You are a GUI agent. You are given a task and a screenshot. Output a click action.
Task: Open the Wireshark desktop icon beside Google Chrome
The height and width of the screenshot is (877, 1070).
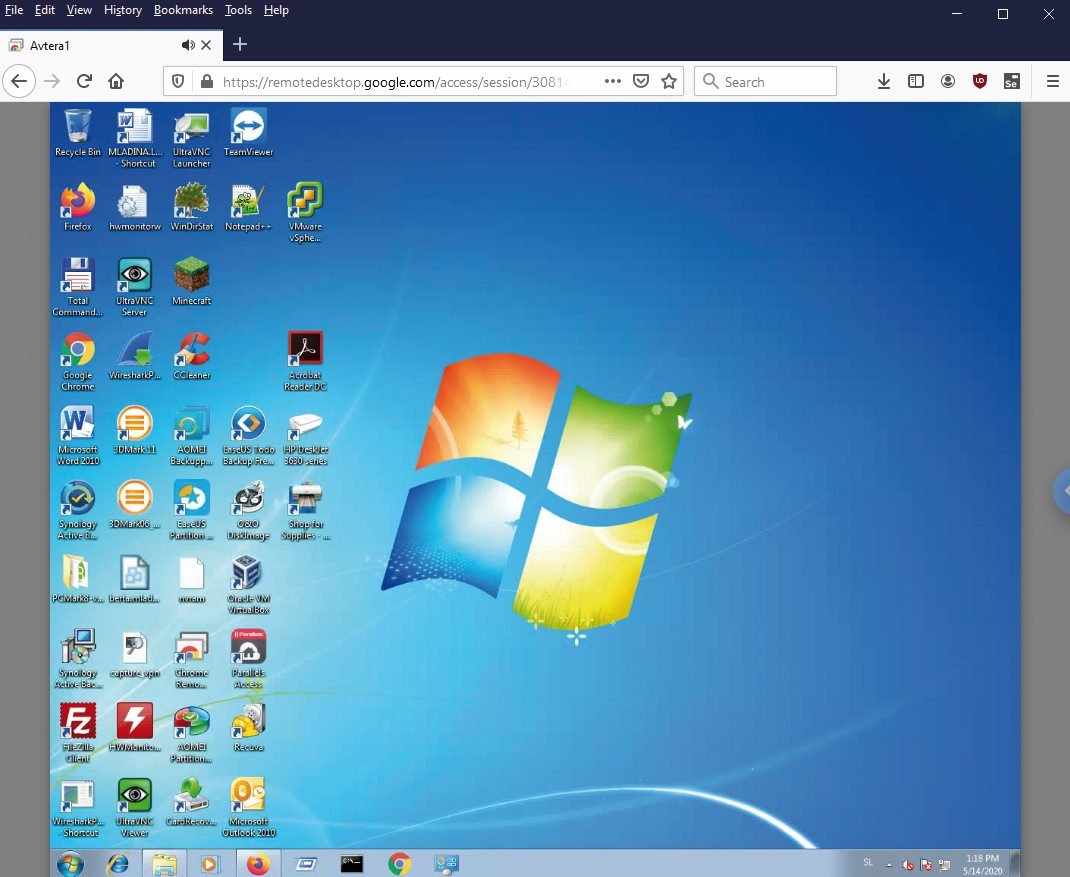[134, 356]
